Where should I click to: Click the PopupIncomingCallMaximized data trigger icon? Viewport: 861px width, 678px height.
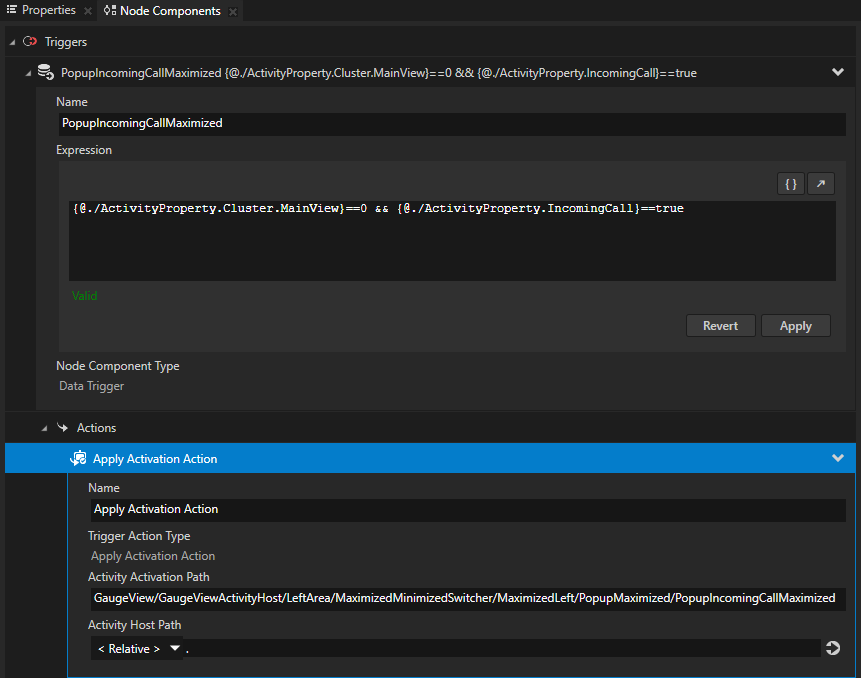pyautogui.click(x=45, y=72)
